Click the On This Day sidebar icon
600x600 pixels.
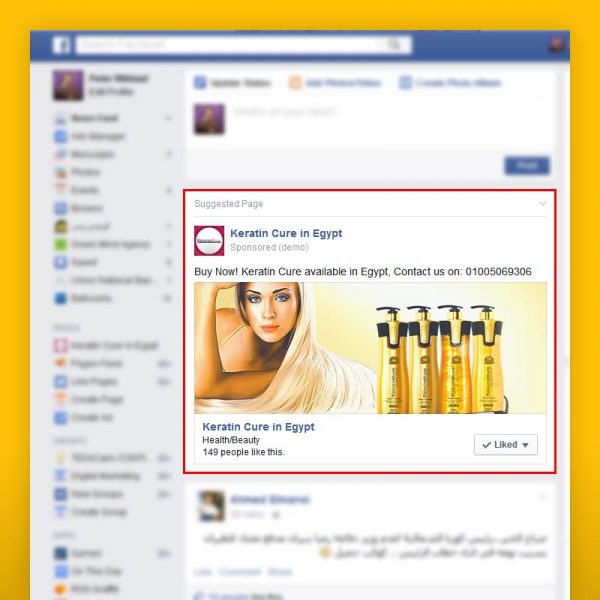tap(60, 571)
